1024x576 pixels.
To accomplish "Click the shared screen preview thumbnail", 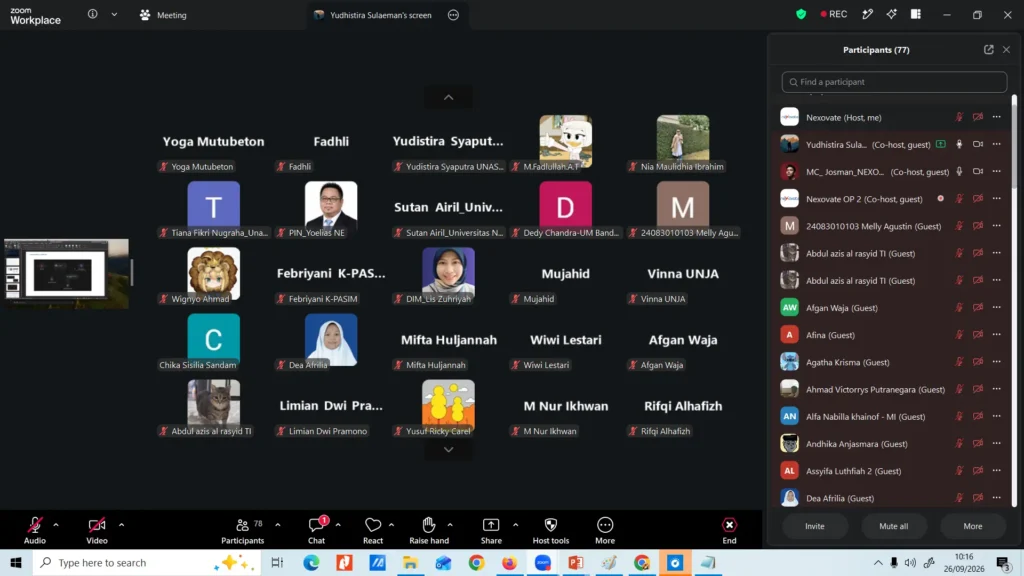I will (67, 274).
